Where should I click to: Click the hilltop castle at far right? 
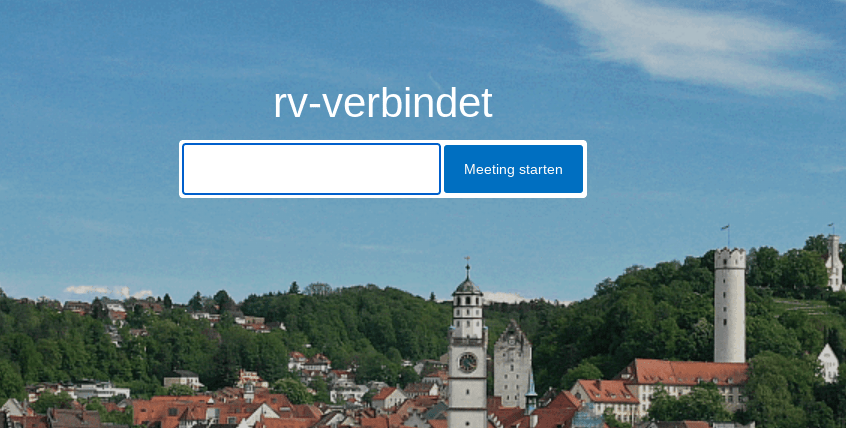tap(833, 262)
